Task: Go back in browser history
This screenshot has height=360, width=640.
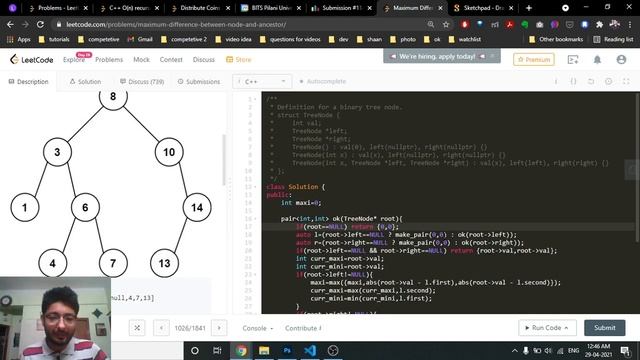Action: click(10, 24)
